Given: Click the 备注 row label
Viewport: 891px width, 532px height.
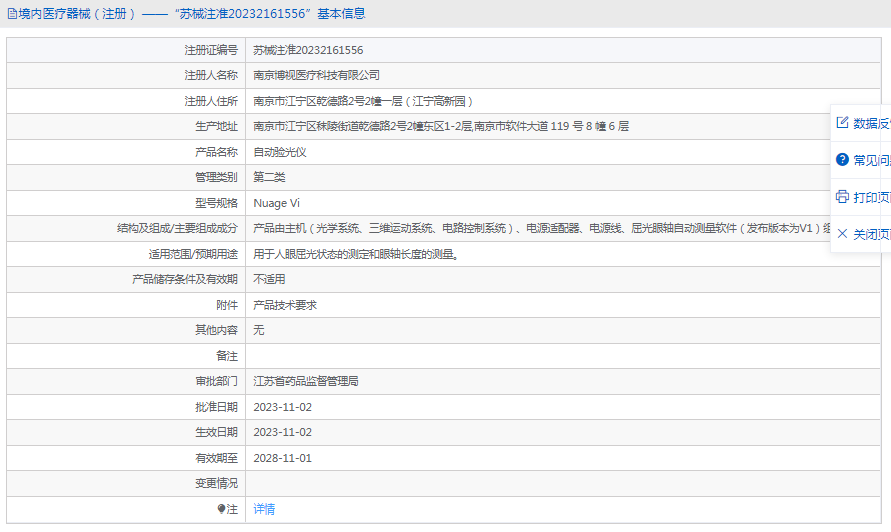Looking at the screenshot, I should pos(227,356).
